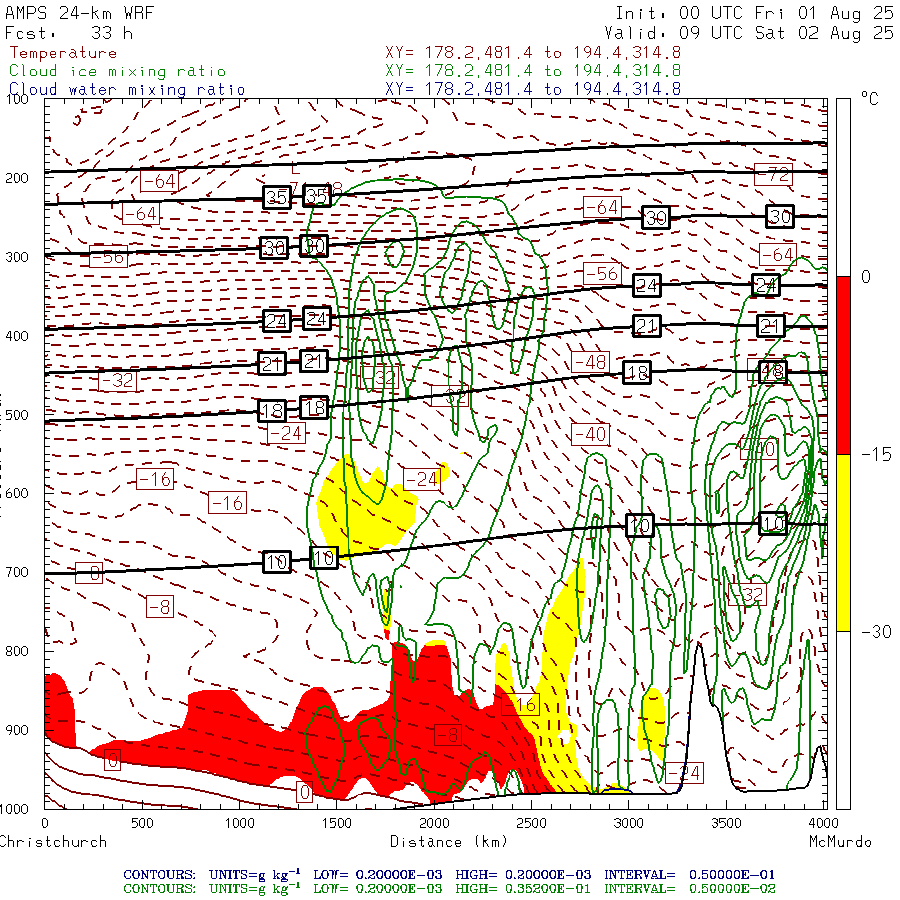Click the red 'Temperature' legend label
Viewport: 900px width, 900px height.
tap(63, 53)
